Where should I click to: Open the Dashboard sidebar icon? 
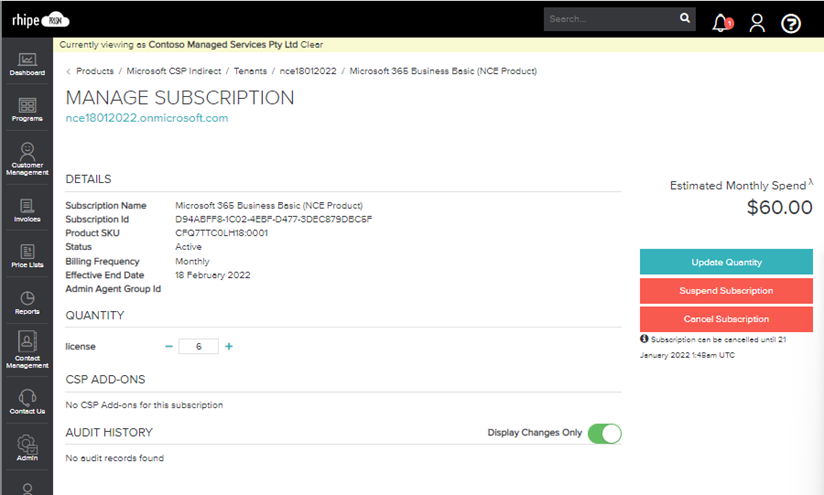coord(27,65)
